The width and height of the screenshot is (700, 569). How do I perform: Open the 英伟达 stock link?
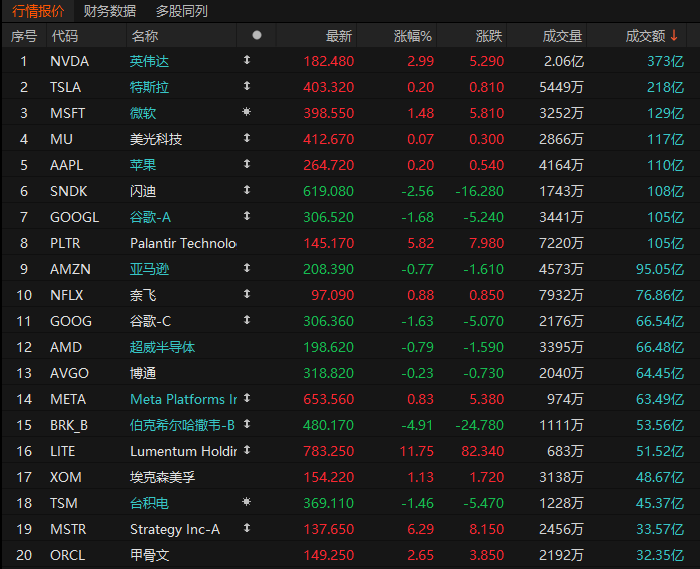150,61
